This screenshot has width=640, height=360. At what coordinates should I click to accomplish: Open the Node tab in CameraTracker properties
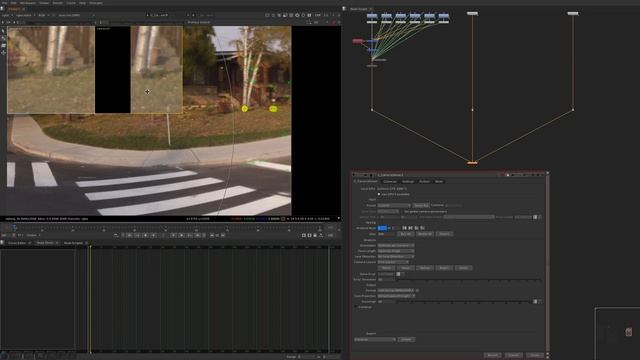pos(439,181)
